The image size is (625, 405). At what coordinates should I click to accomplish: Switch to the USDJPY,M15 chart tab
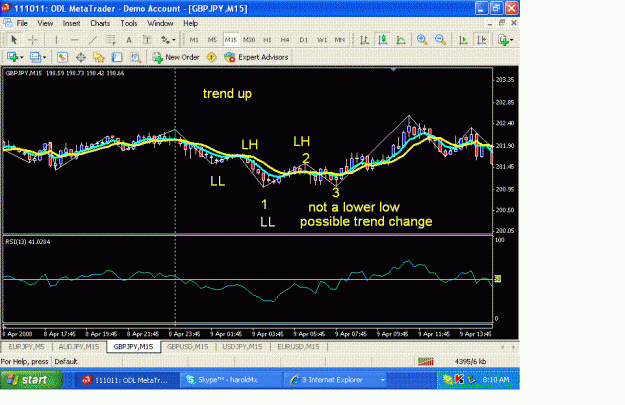pos(242,347)
